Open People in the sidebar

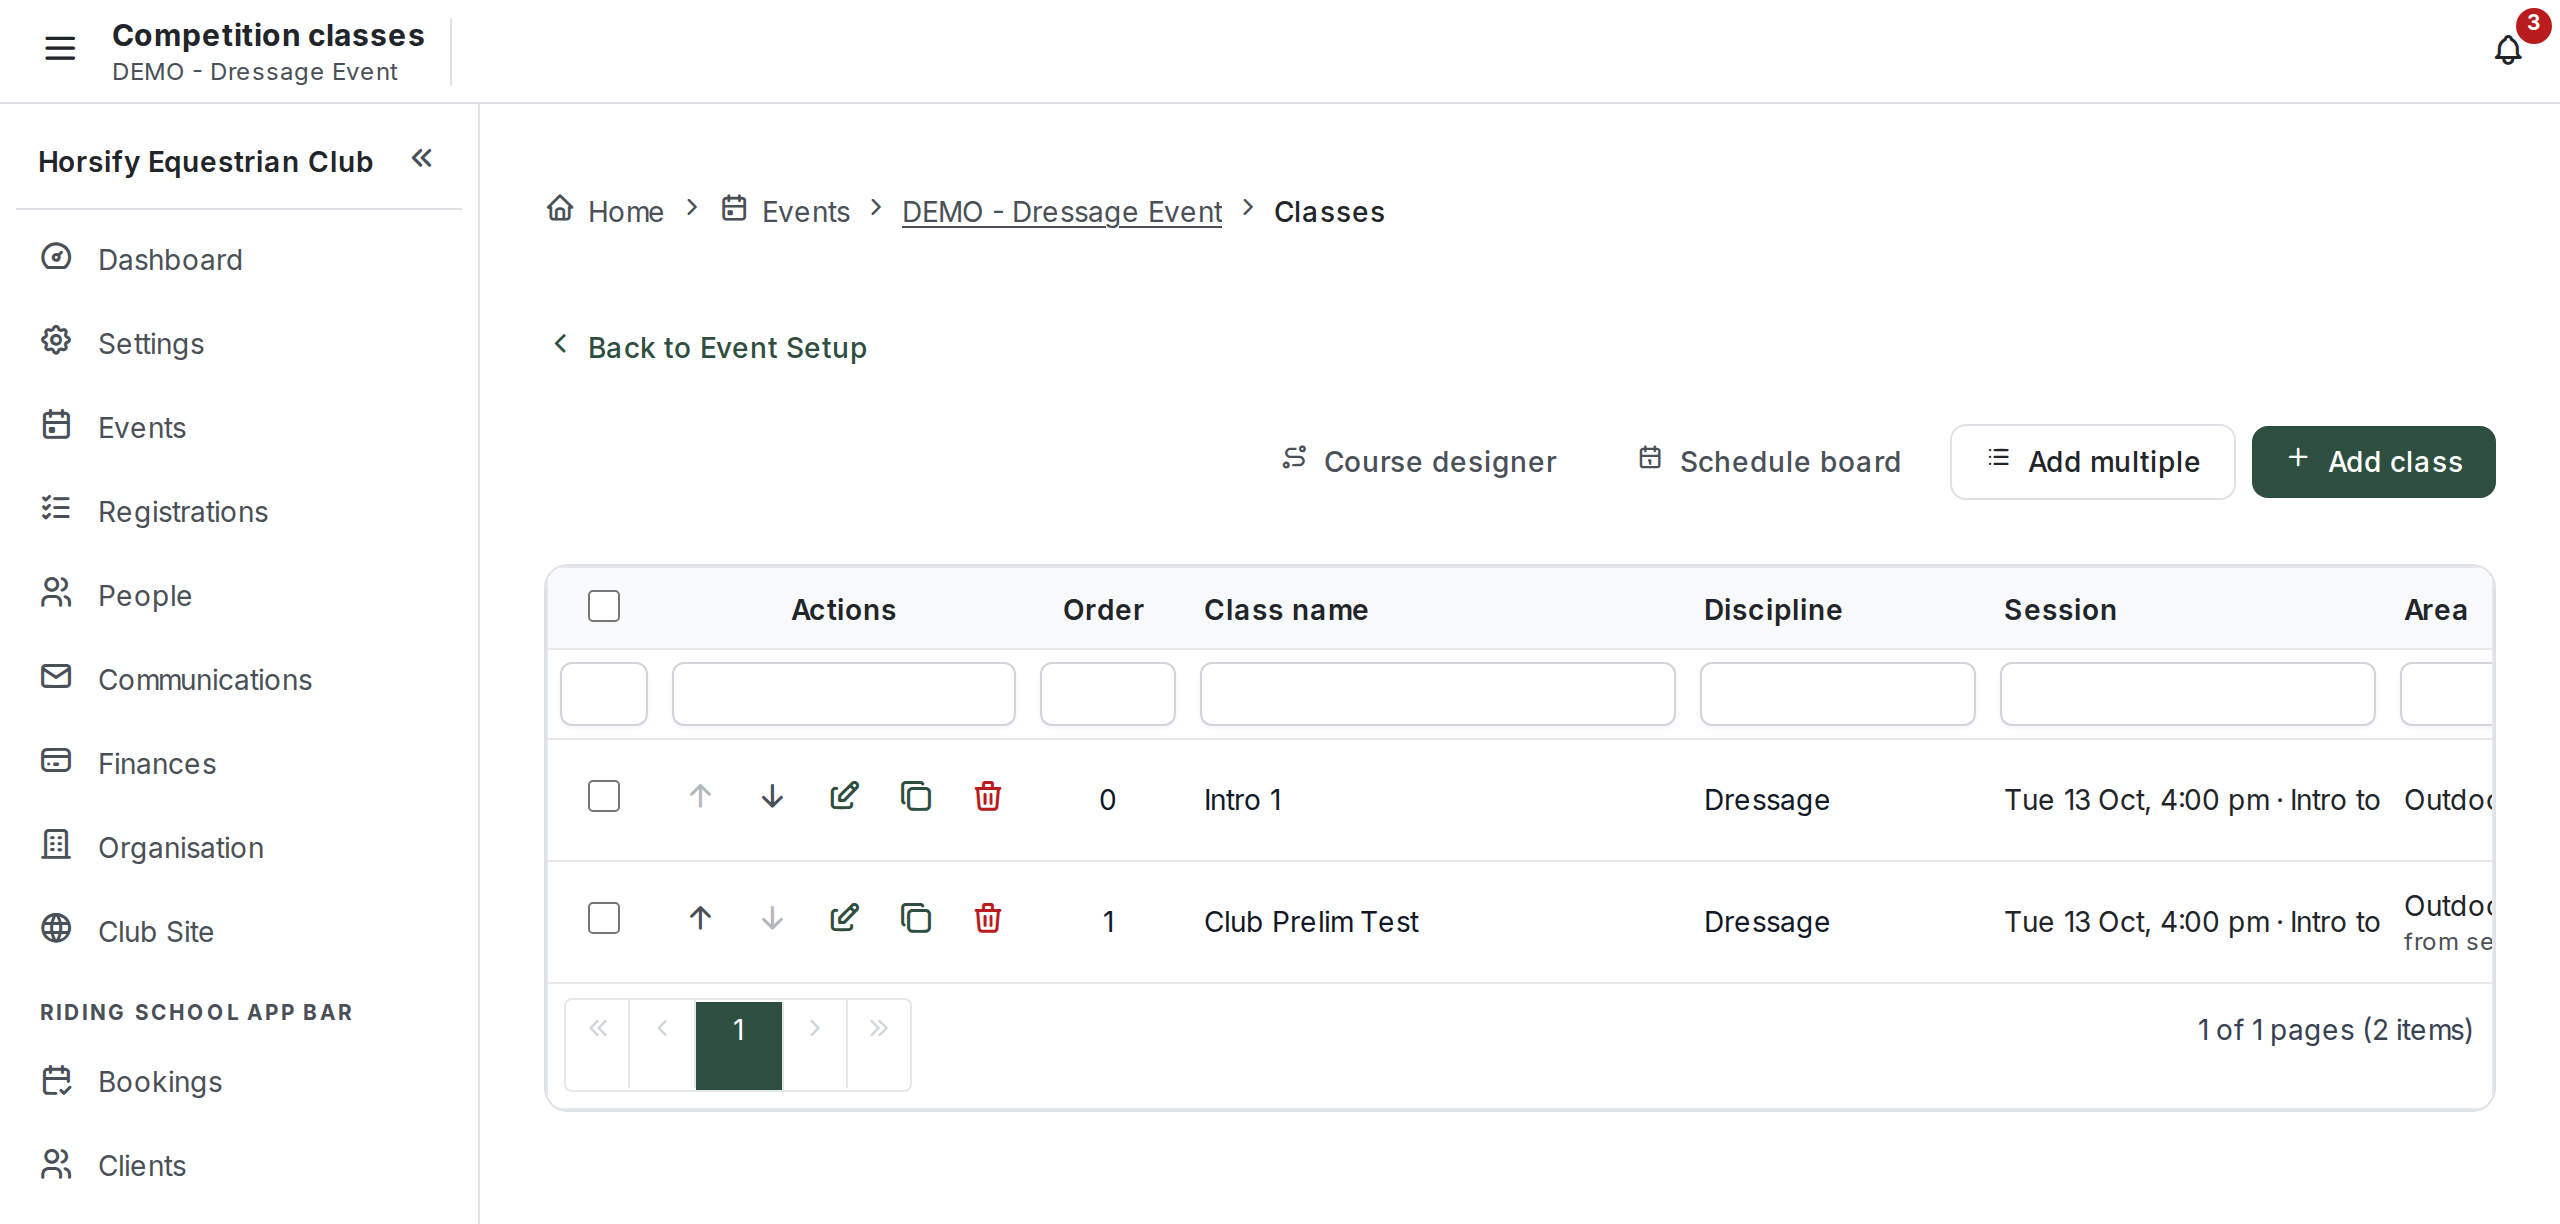click(x=239, y=595)
